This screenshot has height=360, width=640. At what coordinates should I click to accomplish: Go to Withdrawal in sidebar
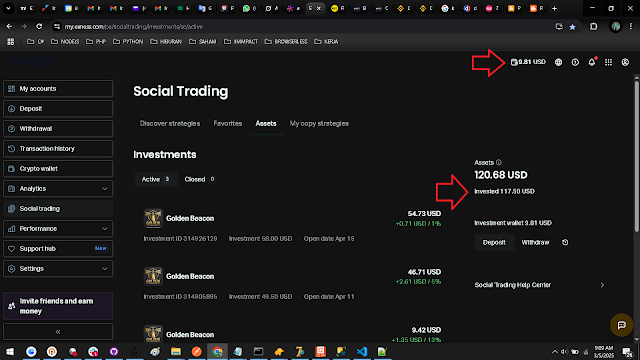click(58, 129)
